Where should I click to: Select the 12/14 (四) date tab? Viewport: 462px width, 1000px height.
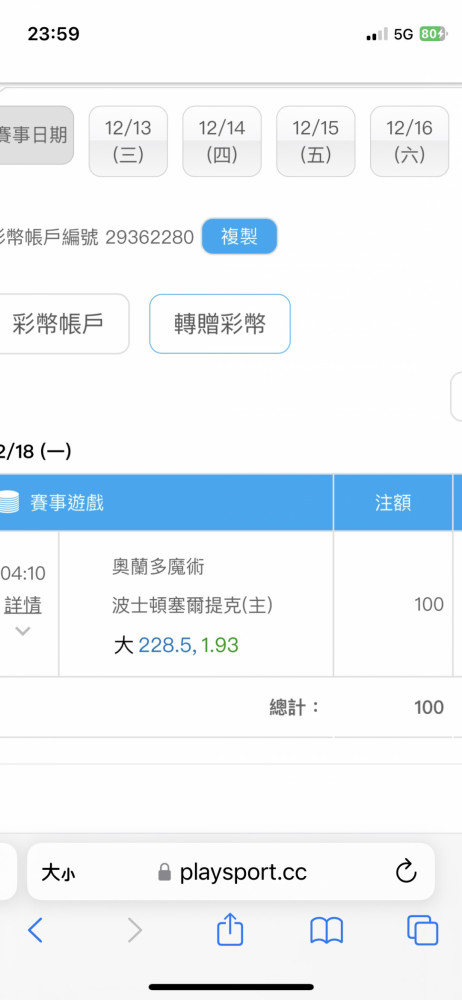pyautogui.click(x=222, y=141)
